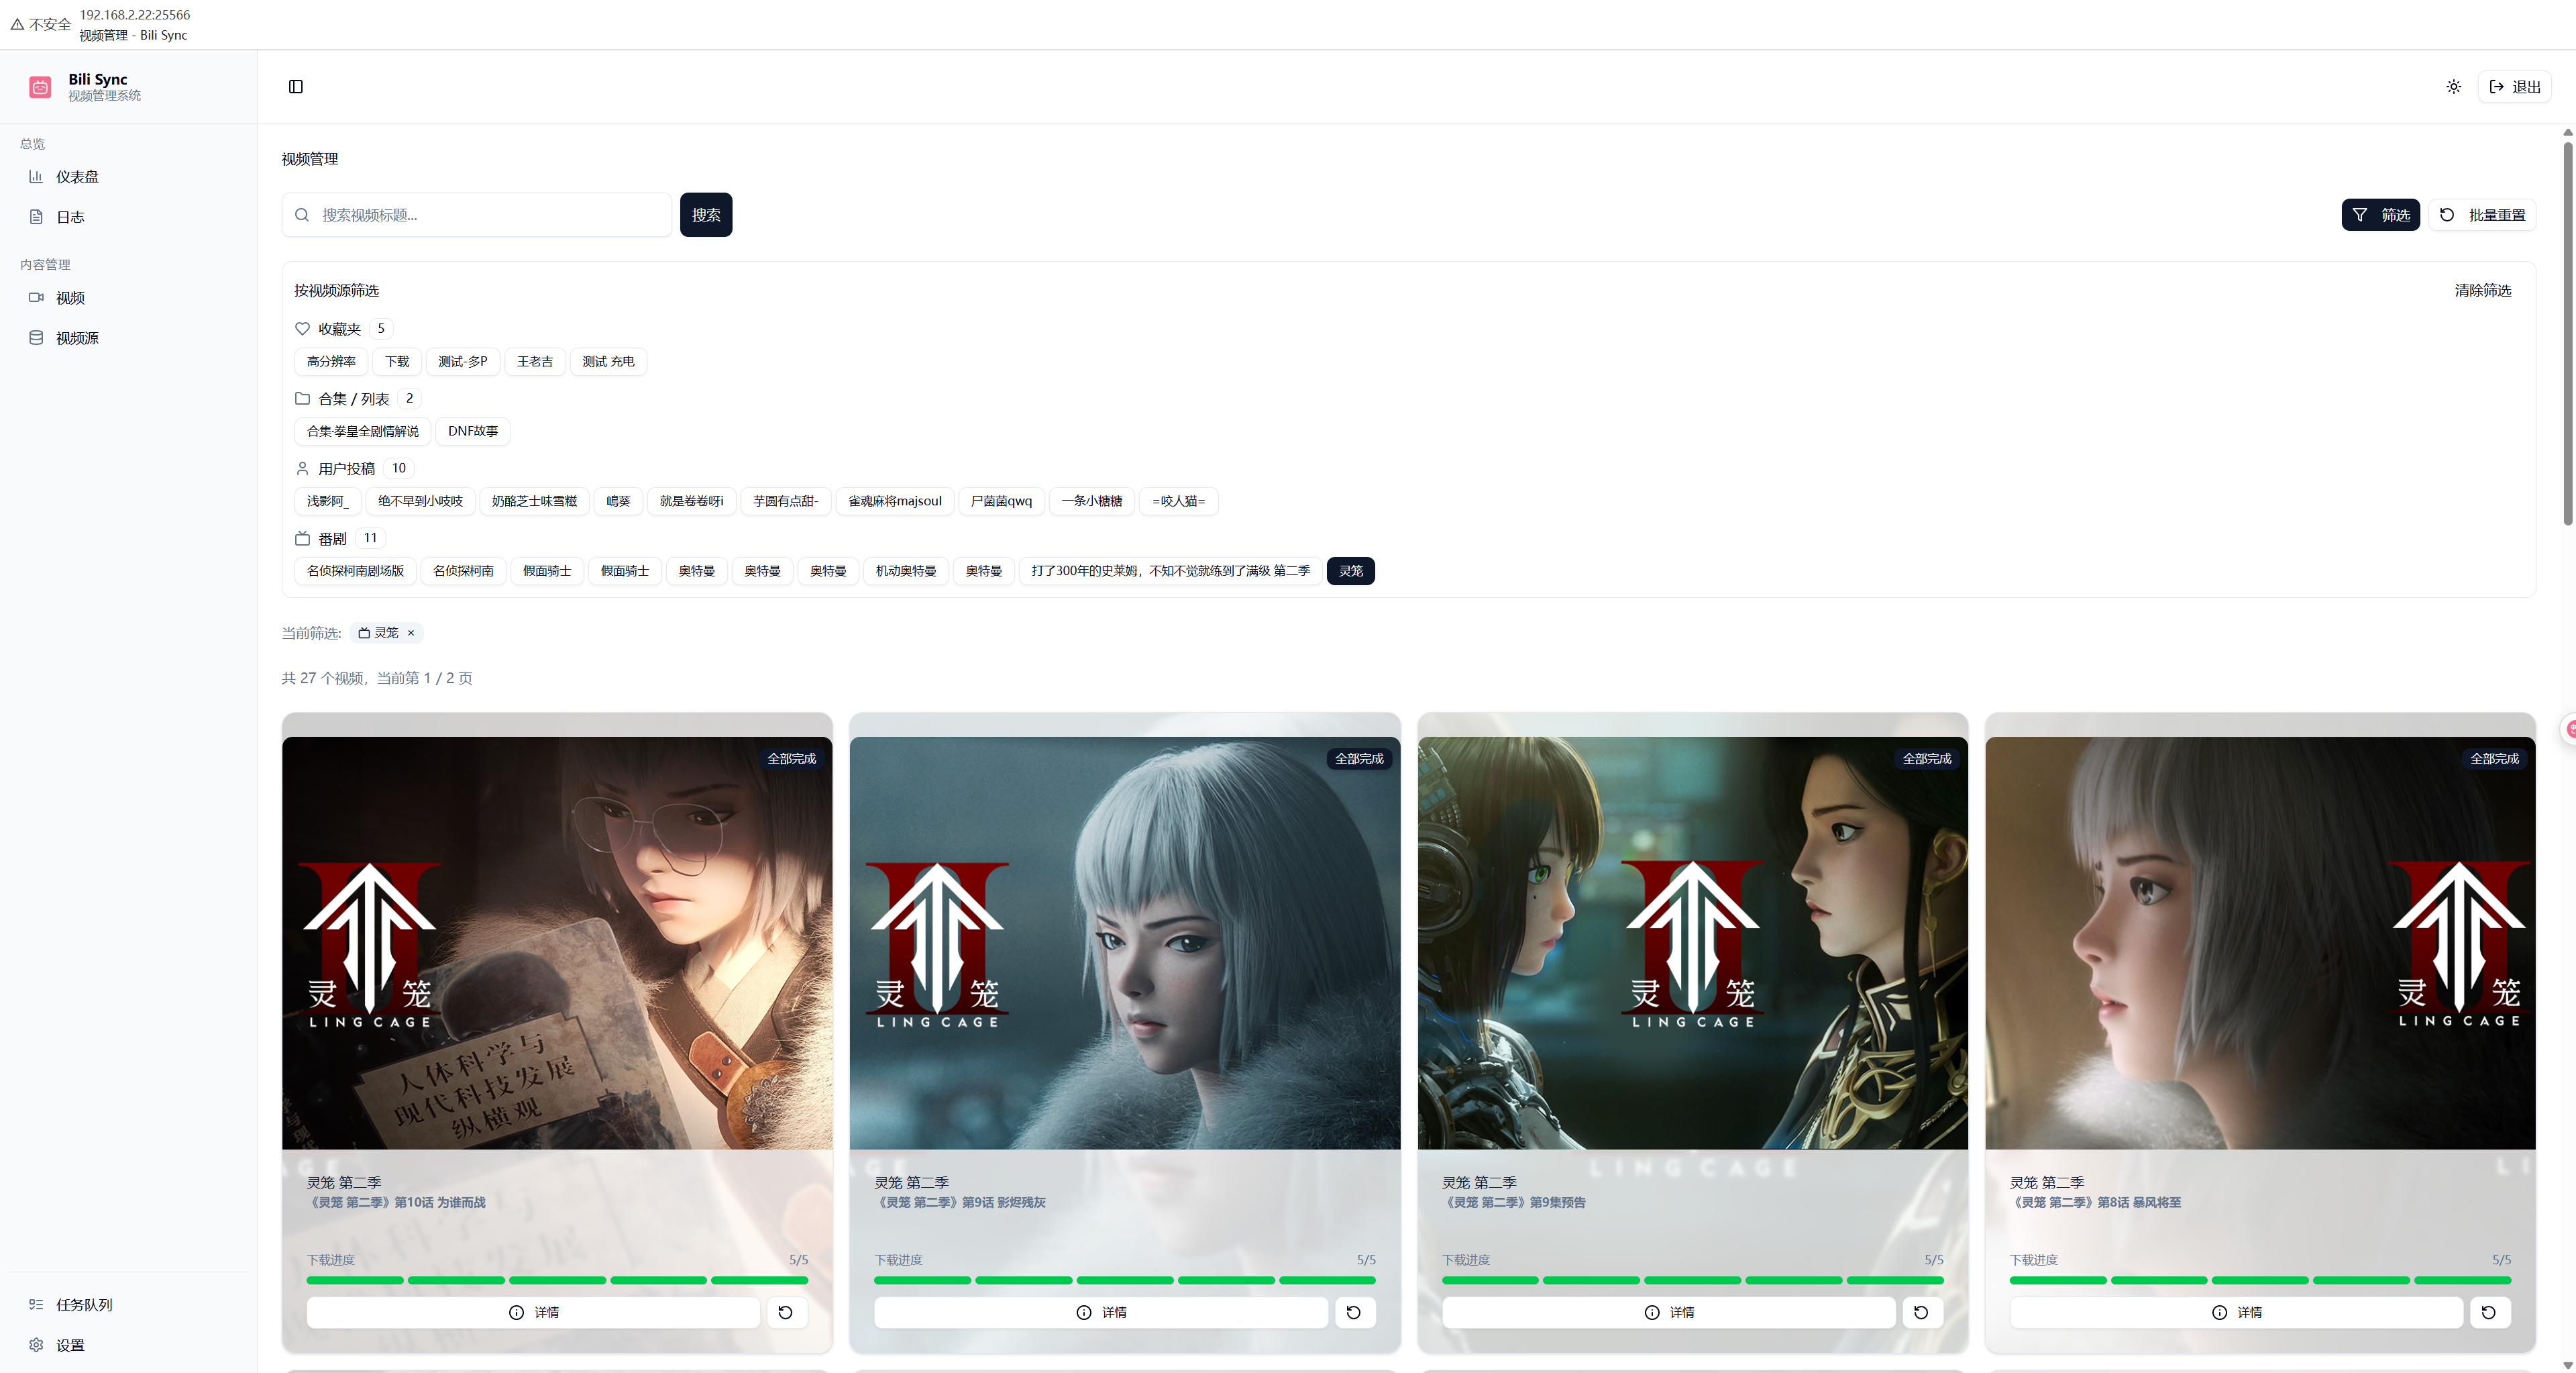
Task: Click the 搜索 search button
Action: (705, 215)
